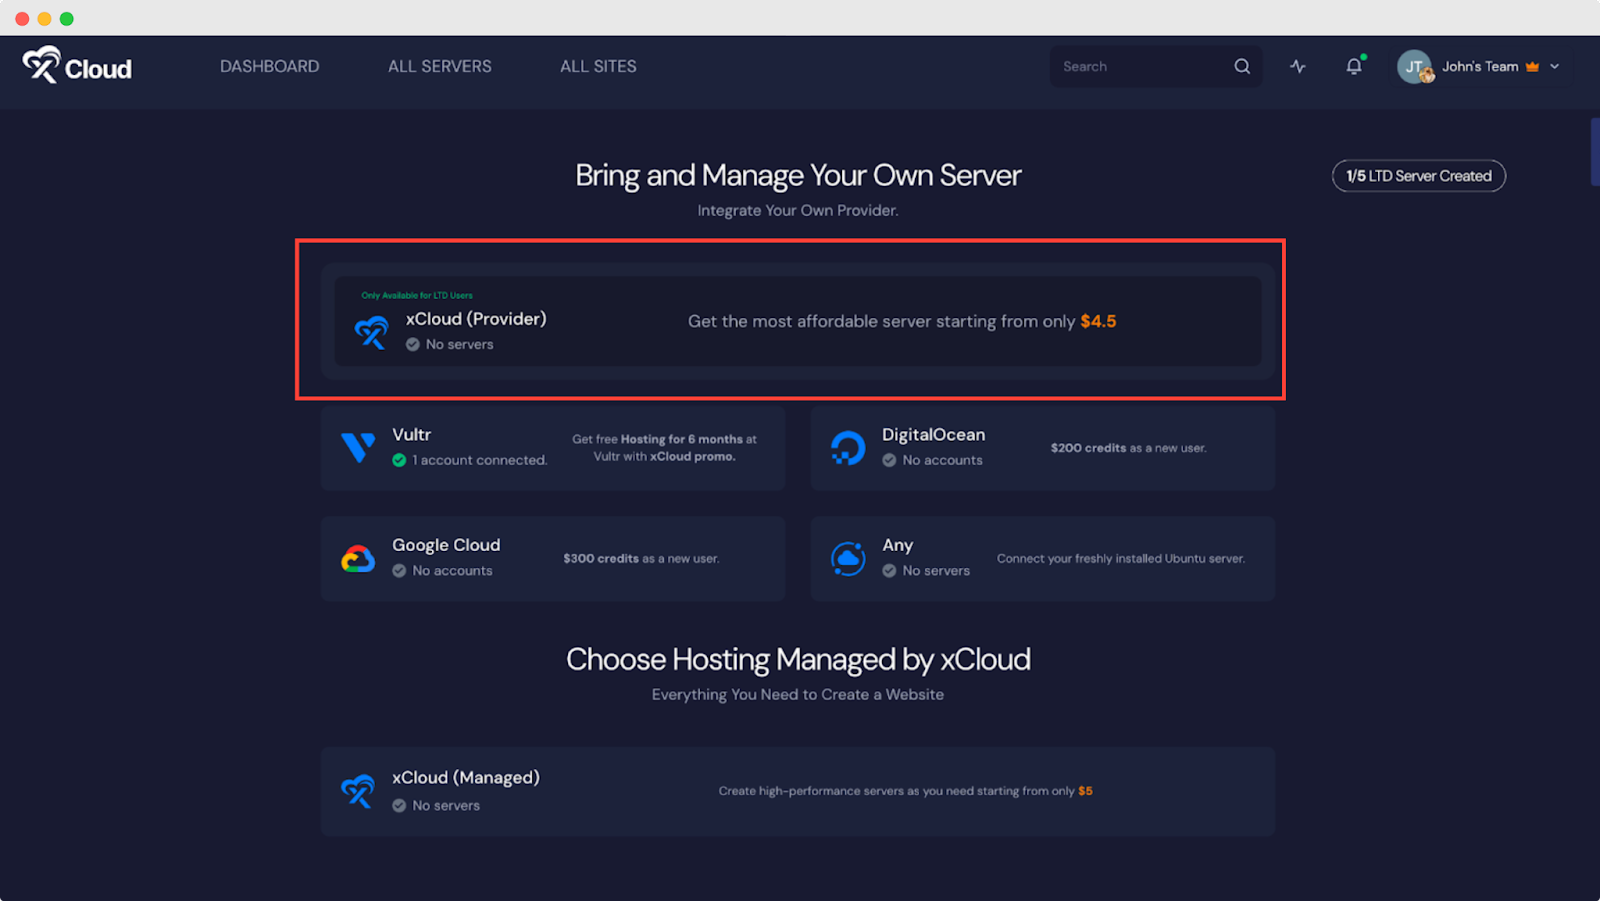Select the DigitalOcean provider card
This screenshot has width=1600, height=901.
1043,447
